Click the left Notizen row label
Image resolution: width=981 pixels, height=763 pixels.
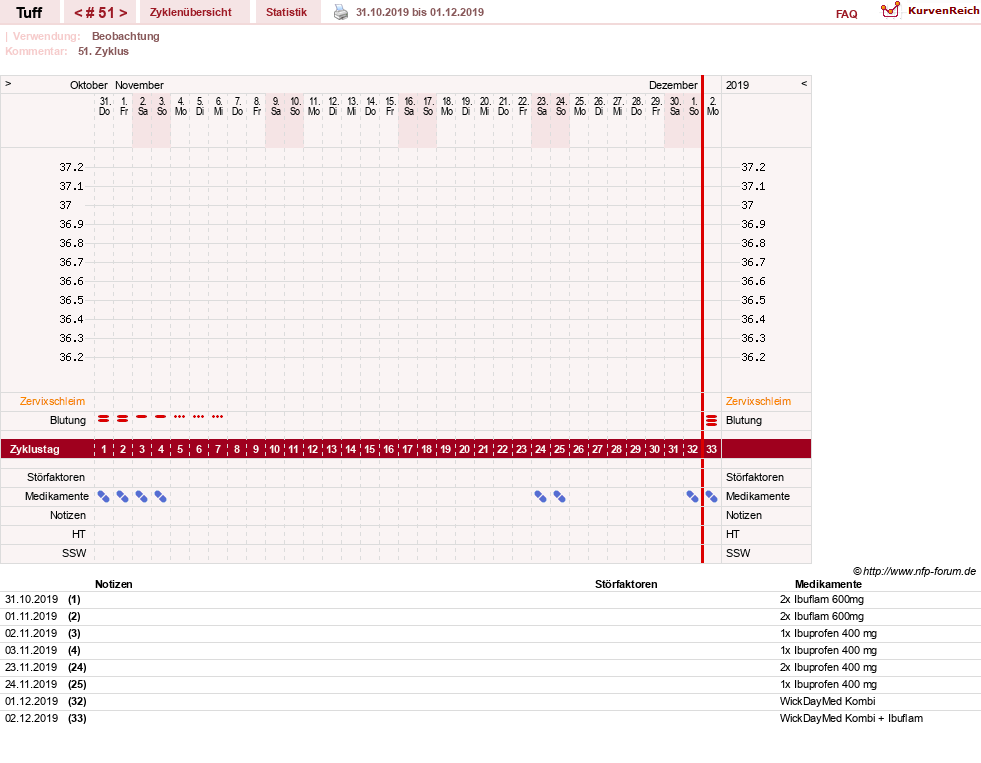(x=68, y=515)
